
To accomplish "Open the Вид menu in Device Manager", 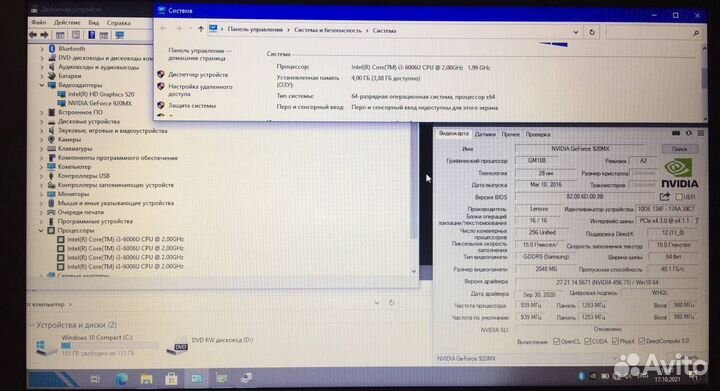I will [x=94, y=22].
